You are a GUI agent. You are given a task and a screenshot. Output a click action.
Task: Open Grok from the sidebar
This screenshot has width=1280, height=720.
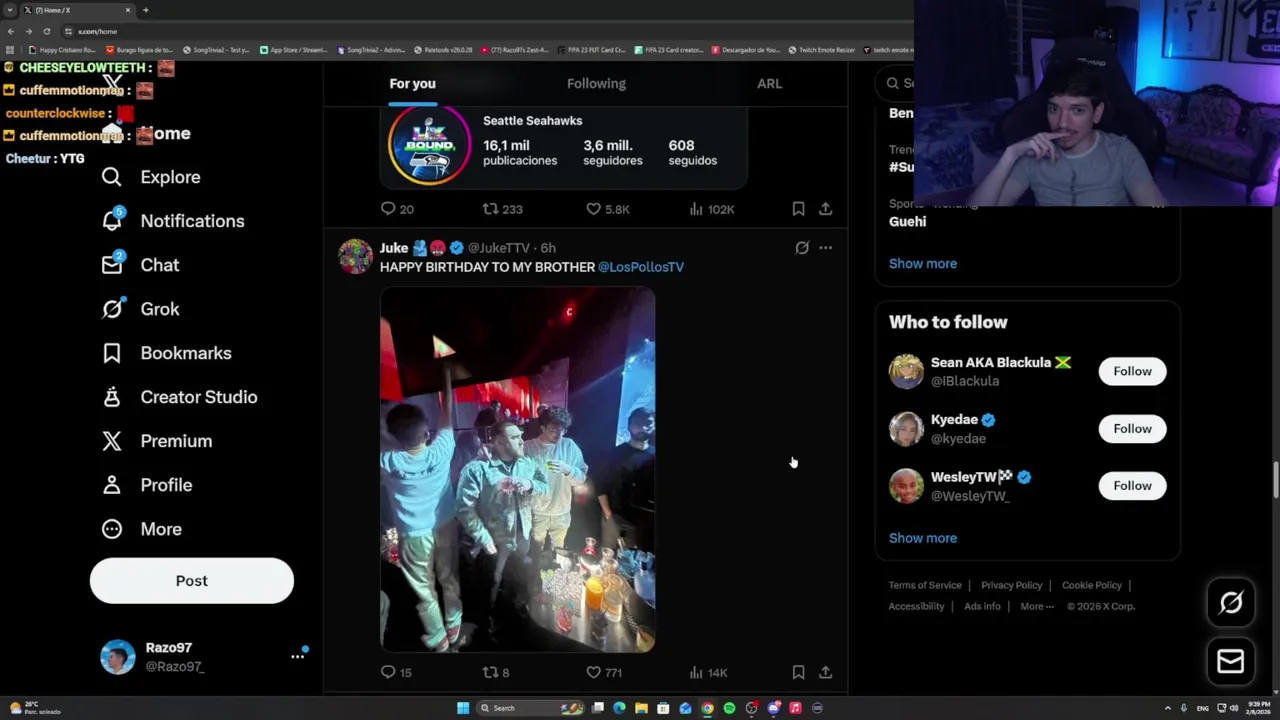click(140, 309)
